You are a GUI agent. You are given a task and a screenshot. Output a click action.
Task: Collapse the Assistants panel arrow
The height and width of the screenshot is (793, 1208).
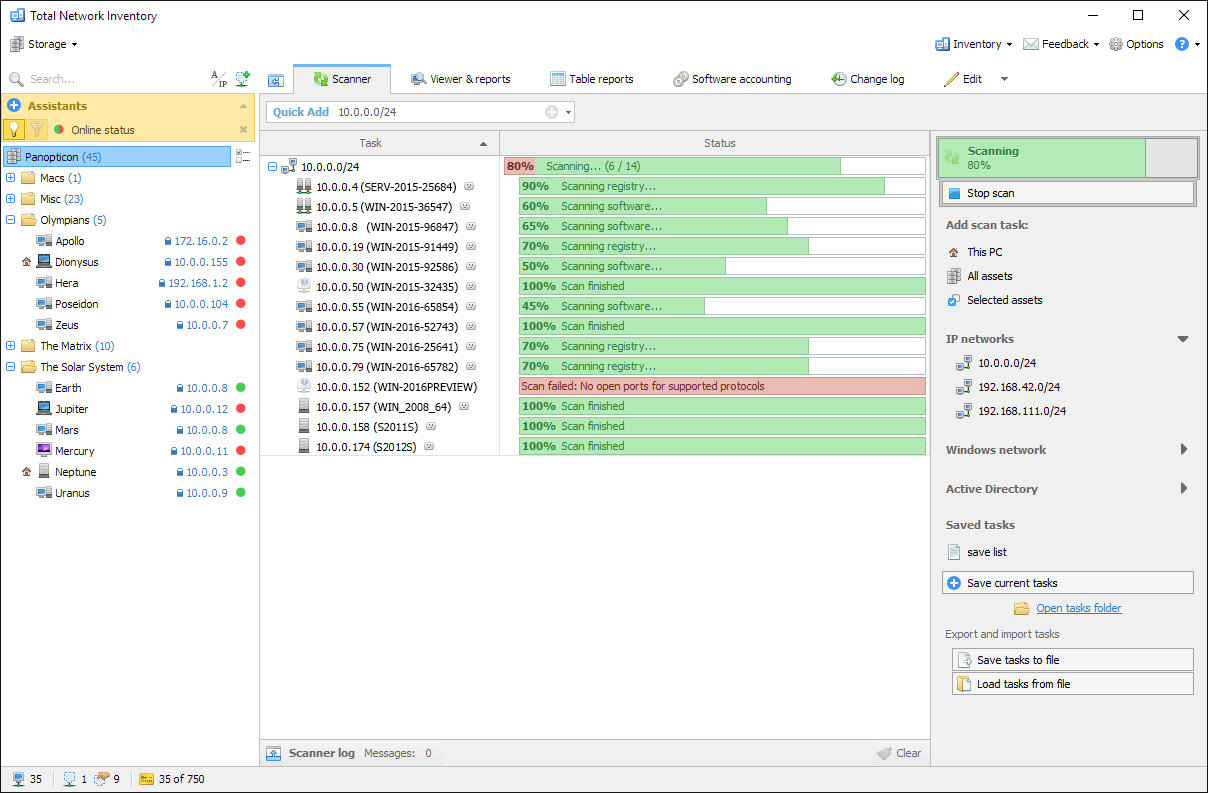coord(243,105)
